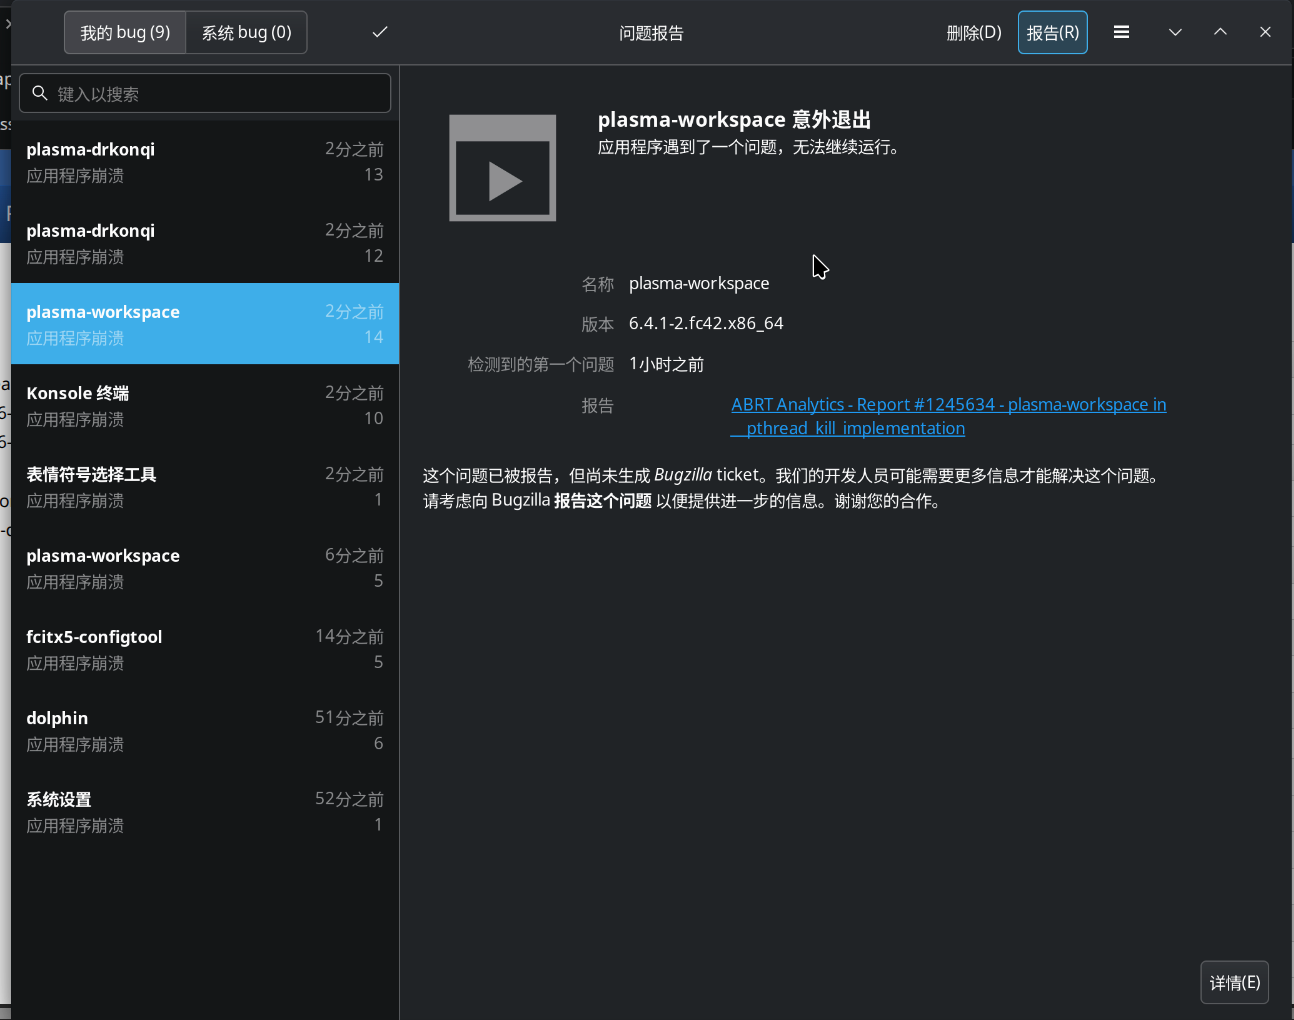Viewport: 1294px width, 1020px height.
Task: Click 52分之前 timestamp on 系统设置 row
Action: [349, 799]
